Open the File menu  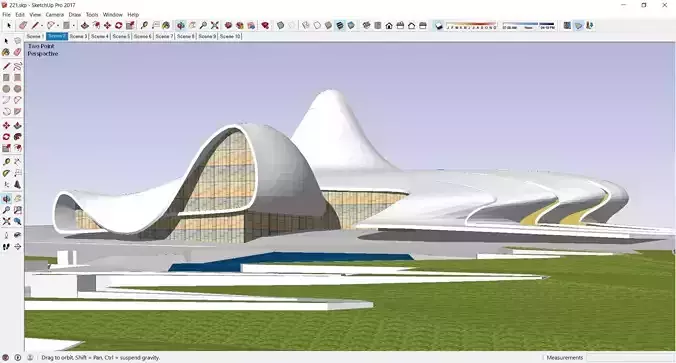6,15
